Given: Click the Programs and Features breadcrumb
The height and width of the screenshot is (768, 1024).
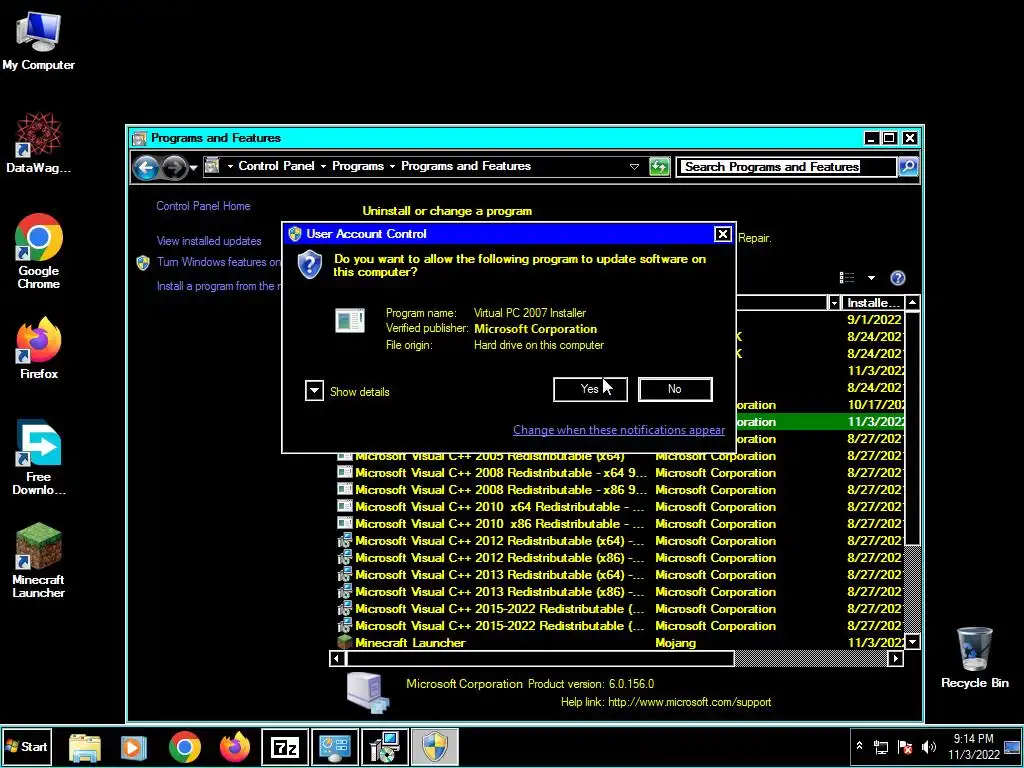Looking at the screenshot, I should (466, 166).
